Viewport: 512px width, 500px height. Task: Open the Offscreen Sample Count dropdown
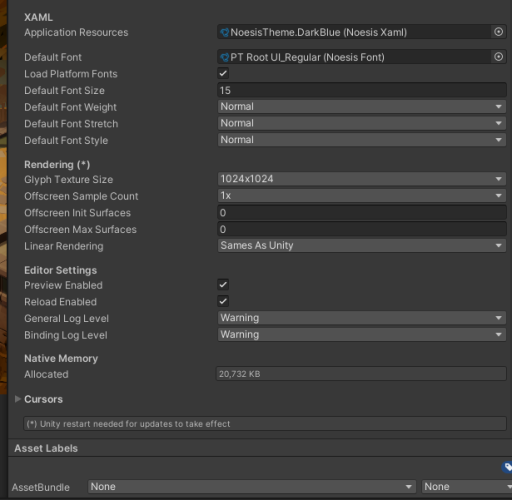(362, 196)
